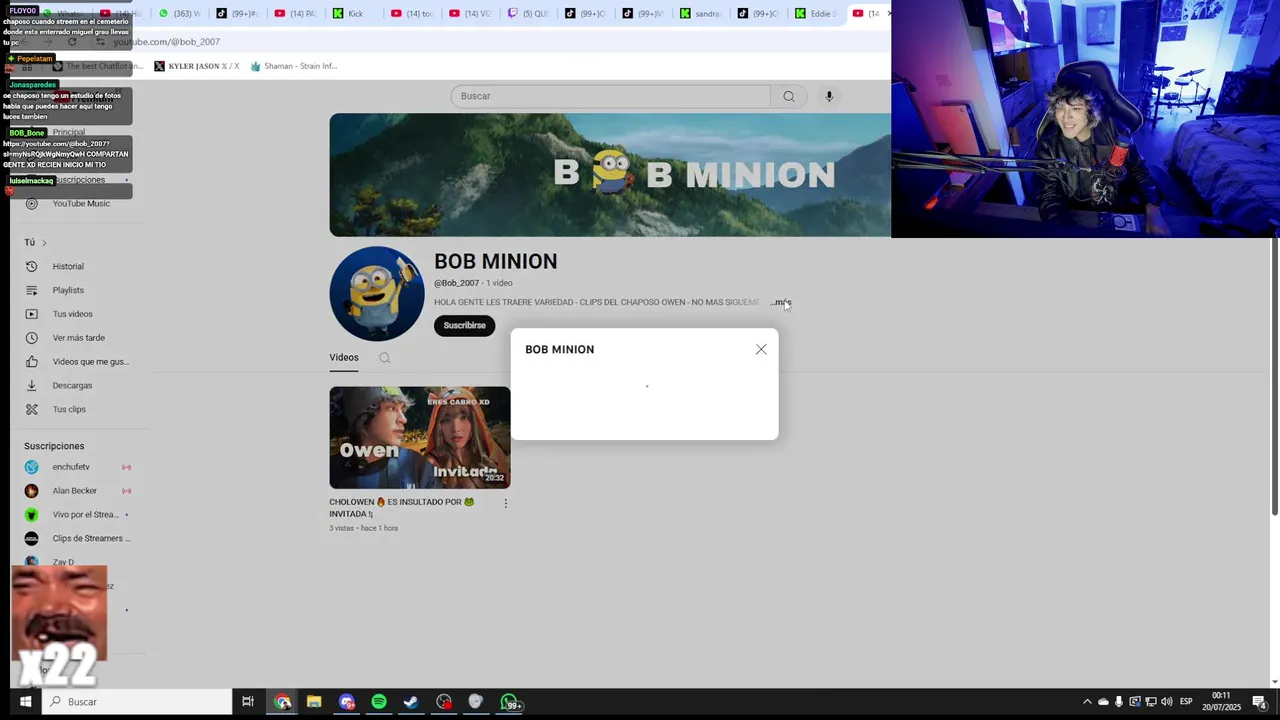Click the search magnifier button beside Buscar
Image resolution: width=1280 pixels, height=720 pixels.
(789, 96)
